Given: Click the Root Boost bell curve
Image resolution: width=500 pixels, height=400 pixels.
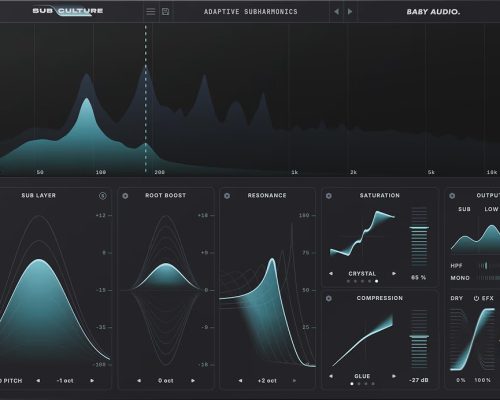Looking at the screenshot, I should (166, 276).
